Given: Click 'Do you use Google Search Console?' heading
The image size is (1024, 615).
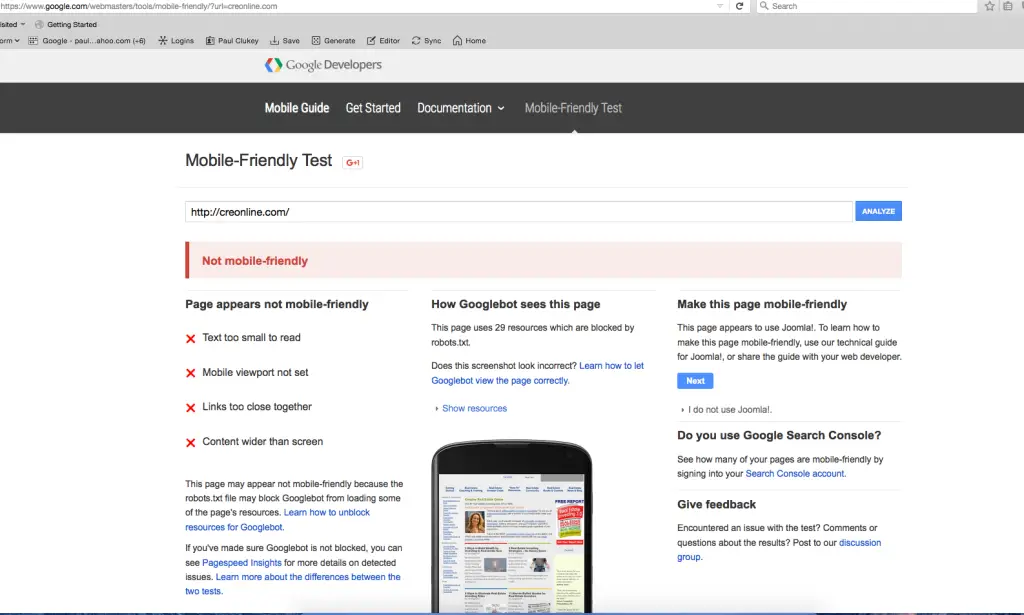Looking at the screenshot, I should [779, 435].
